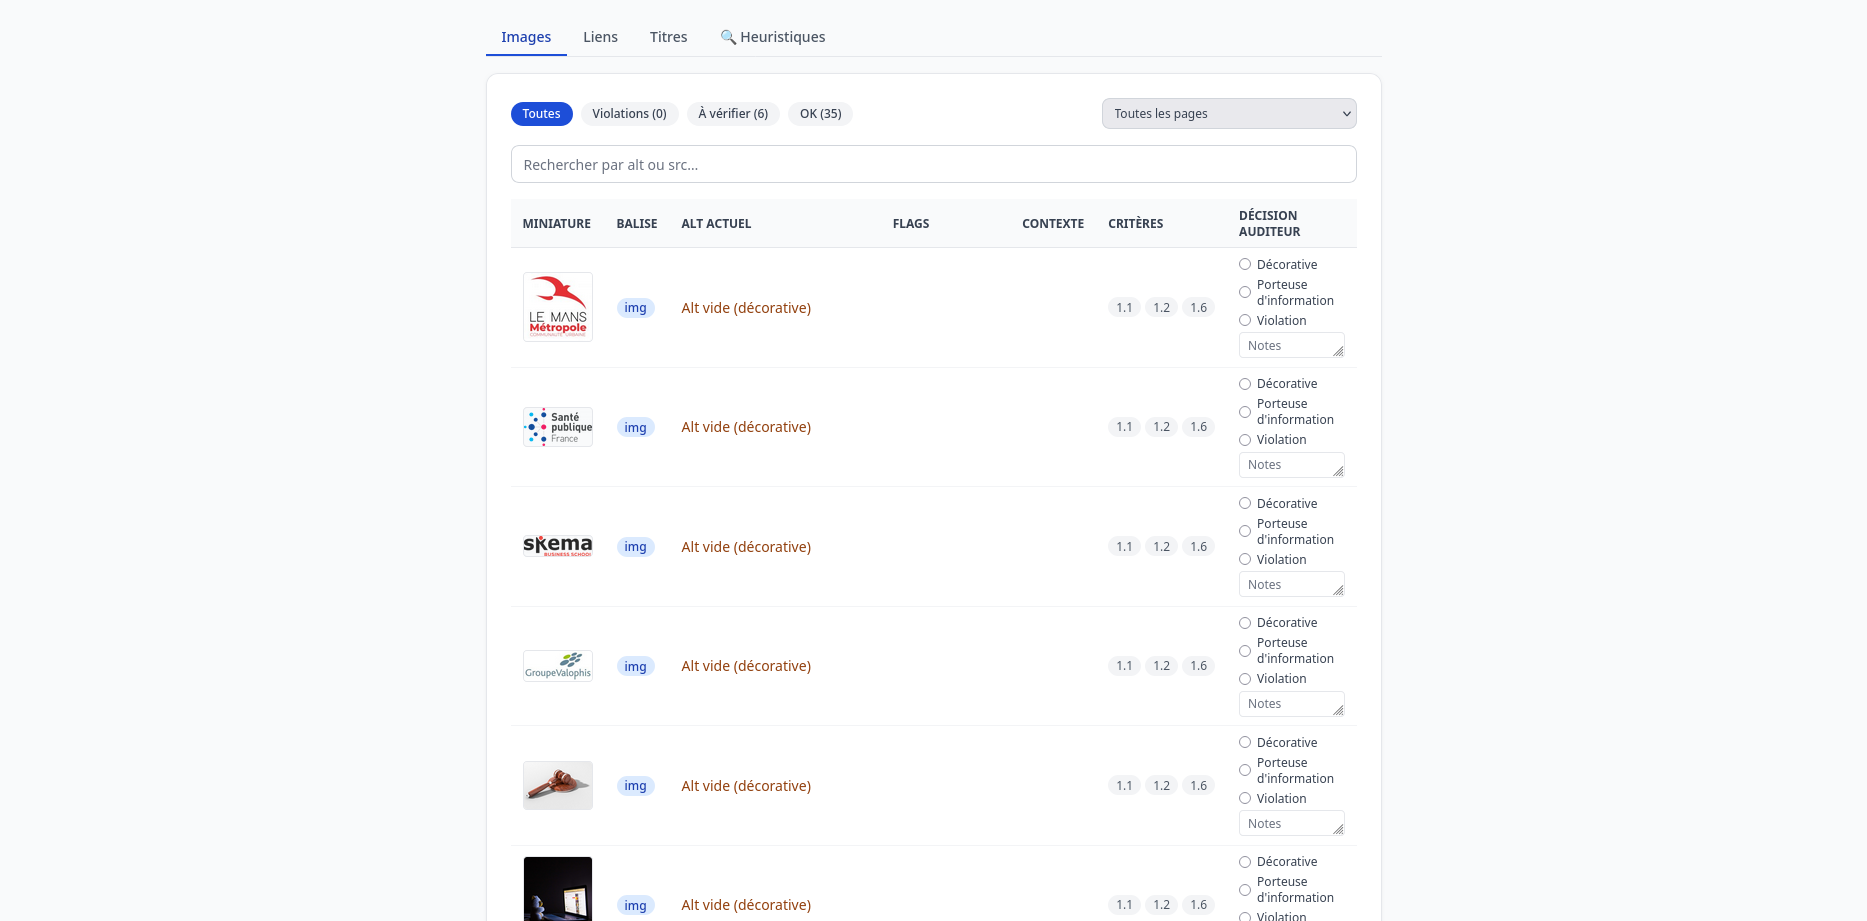Click "Alt vide (décorative)" in Santé publique France row

pos(746,427)
